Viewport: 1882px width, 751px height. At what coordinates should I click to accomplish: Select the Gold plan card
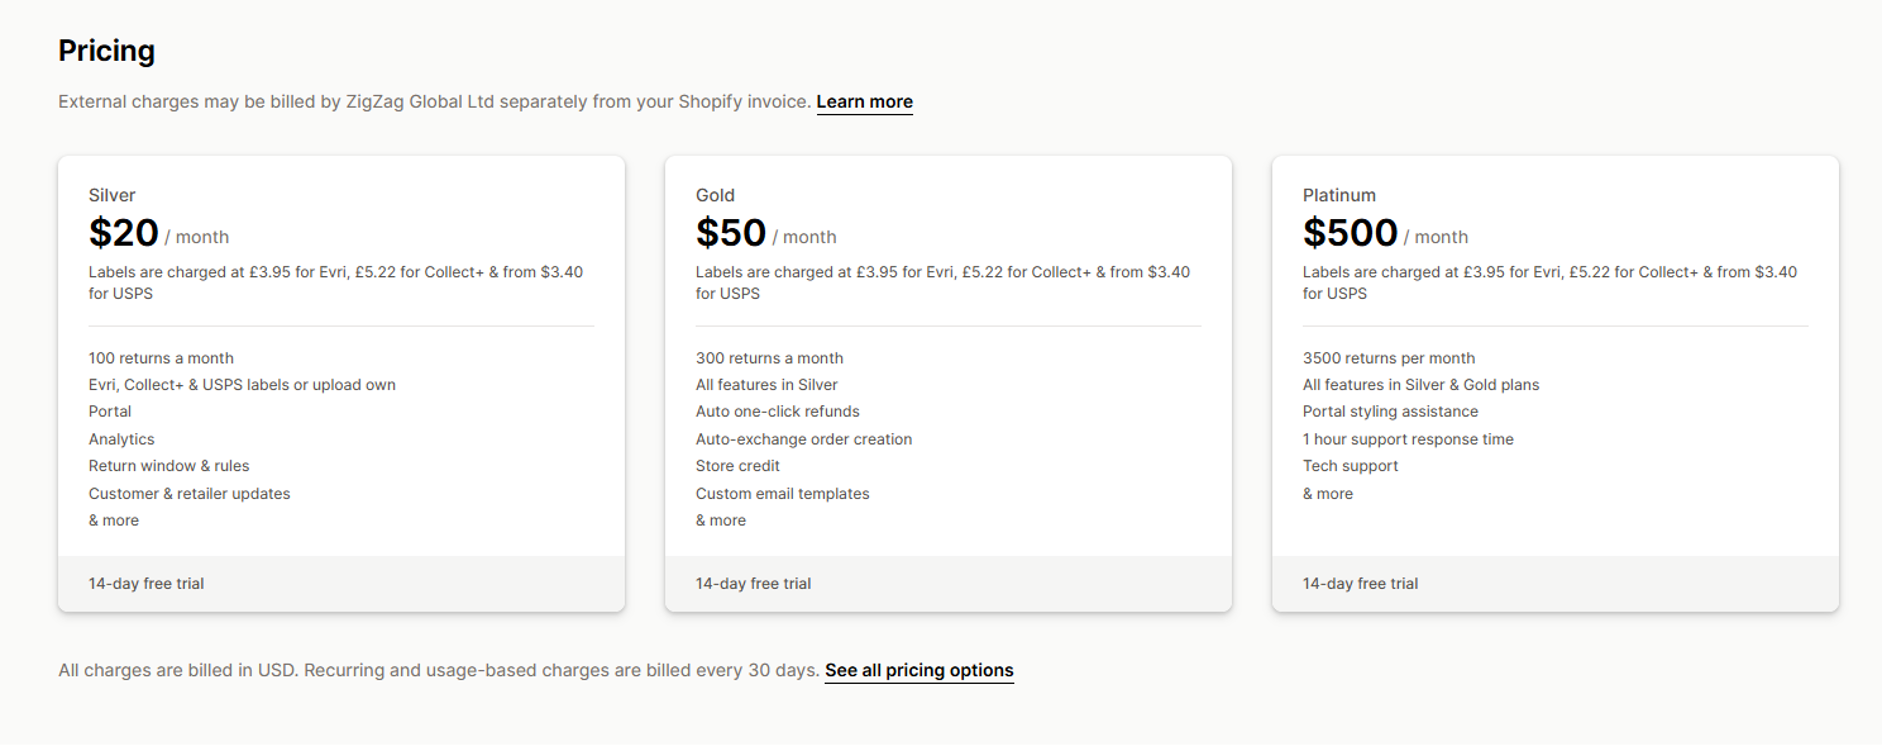[948, 380]
